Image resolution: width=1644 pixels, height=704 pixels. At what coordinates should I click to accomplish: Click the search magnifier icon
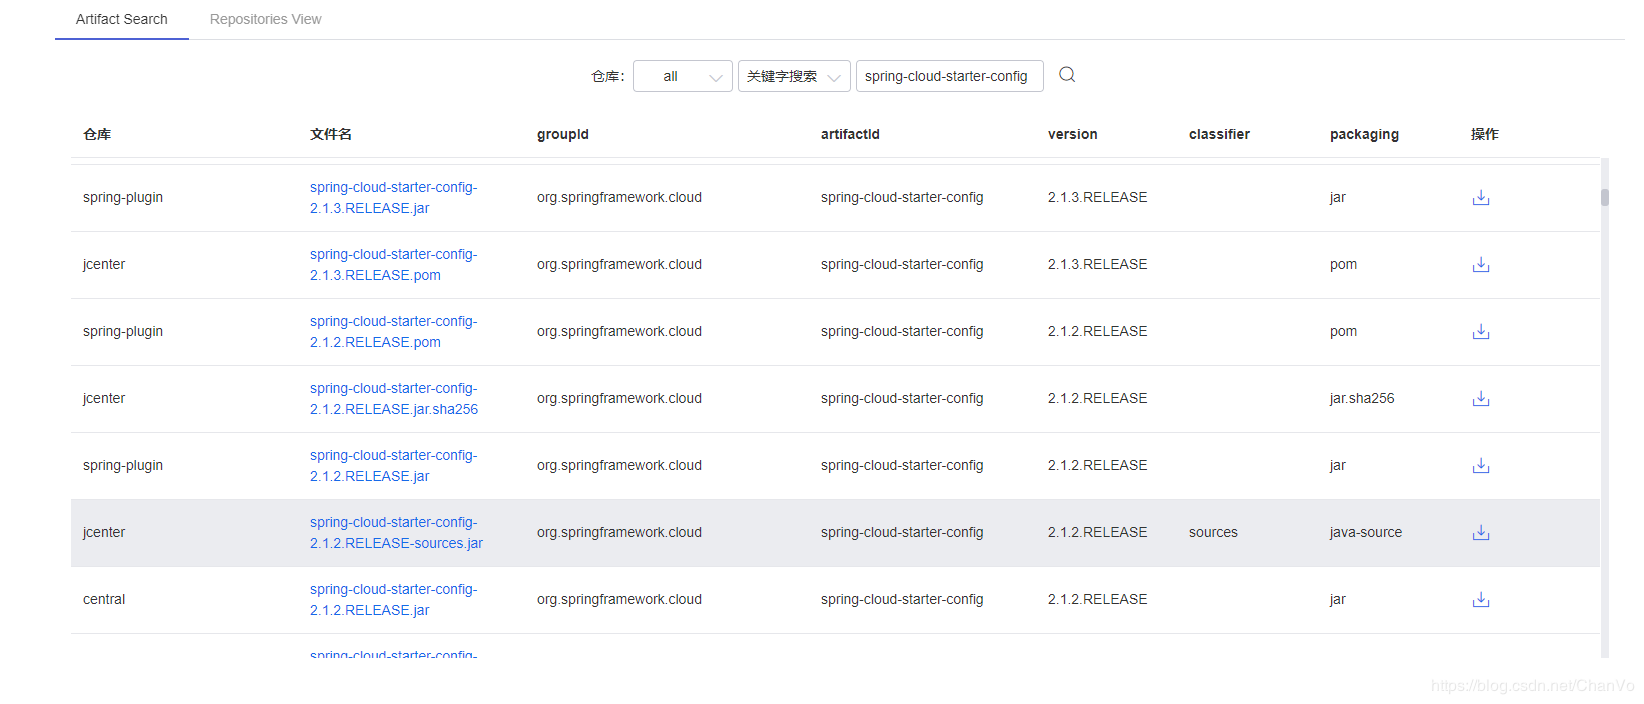pos(1067,75)
